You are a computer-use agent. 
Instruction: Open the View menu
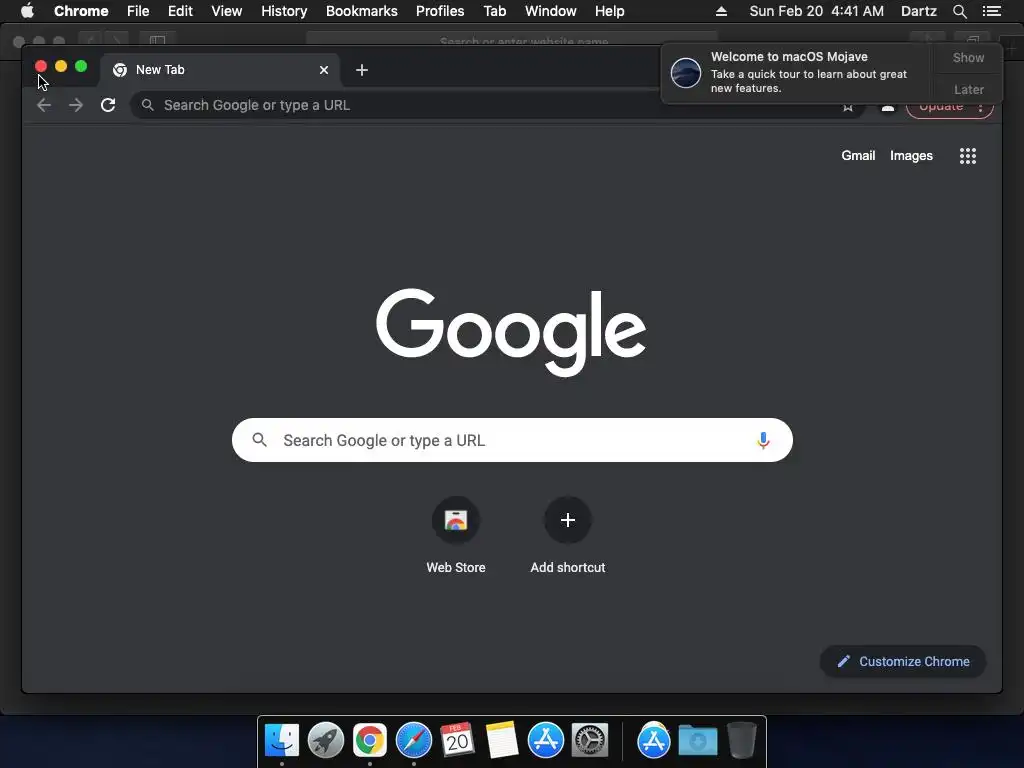(x=227, y=11)
